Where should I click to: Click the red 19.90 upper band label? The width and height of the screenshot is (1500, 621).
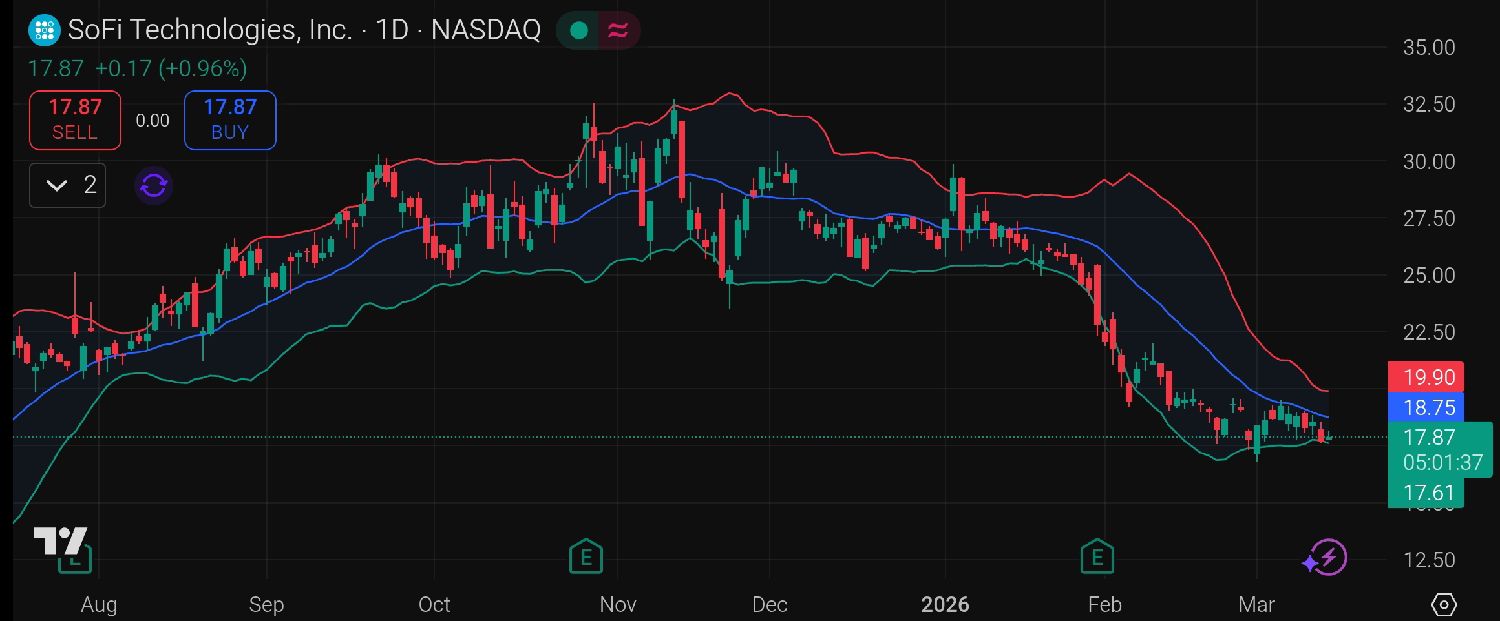click(1426, 377)
